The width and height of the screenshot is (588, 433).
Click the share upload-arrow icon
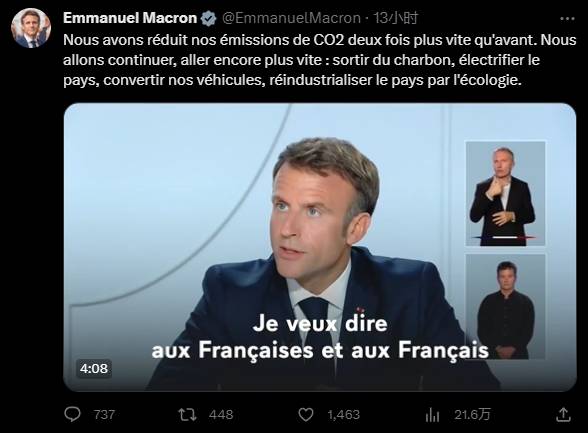click(x=563, y=415)
